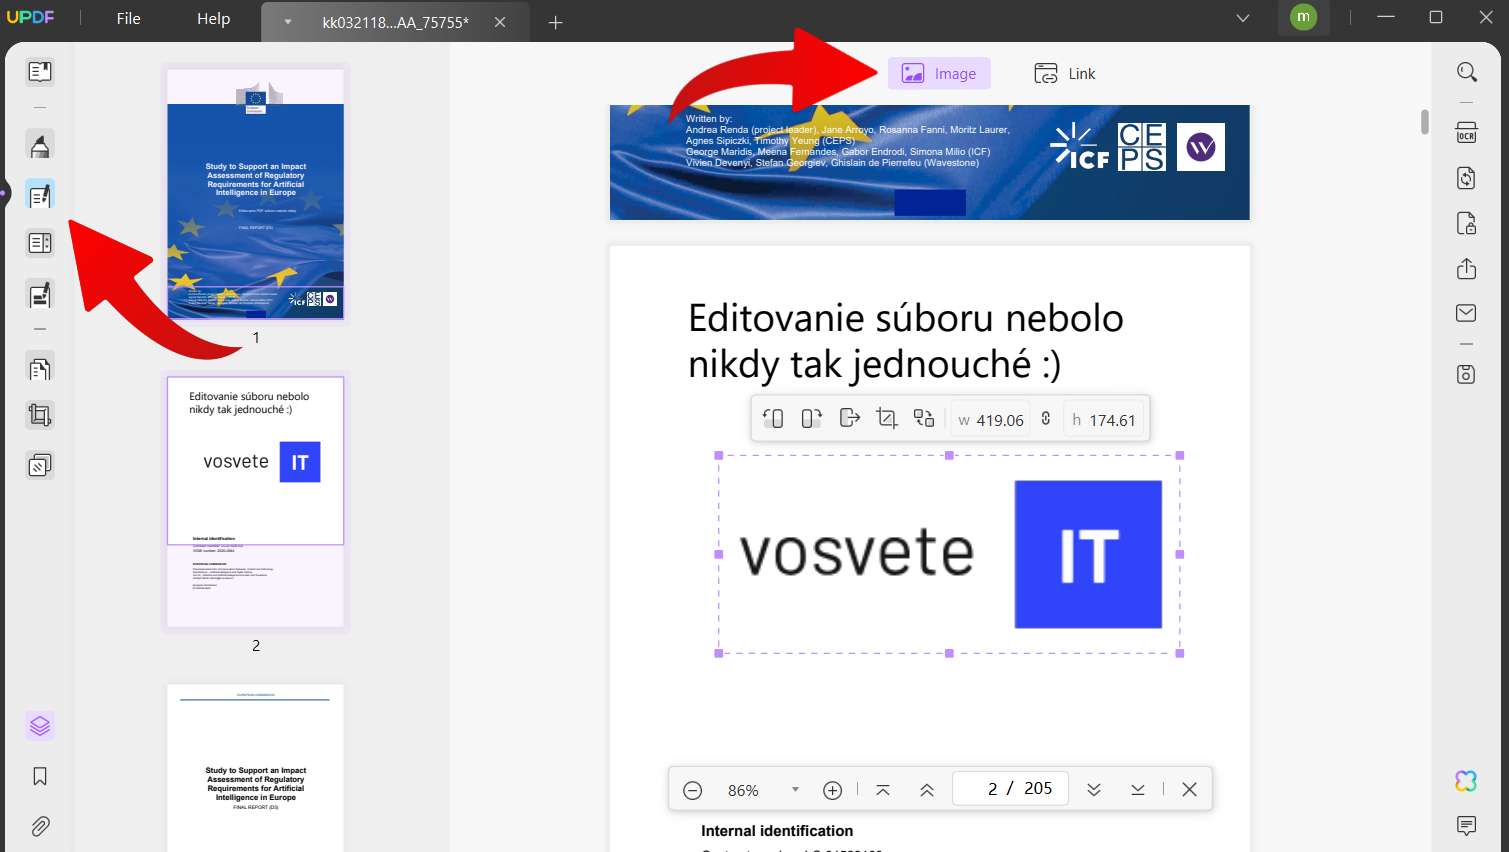Select the Link insert mode

tap(1064, 73)
